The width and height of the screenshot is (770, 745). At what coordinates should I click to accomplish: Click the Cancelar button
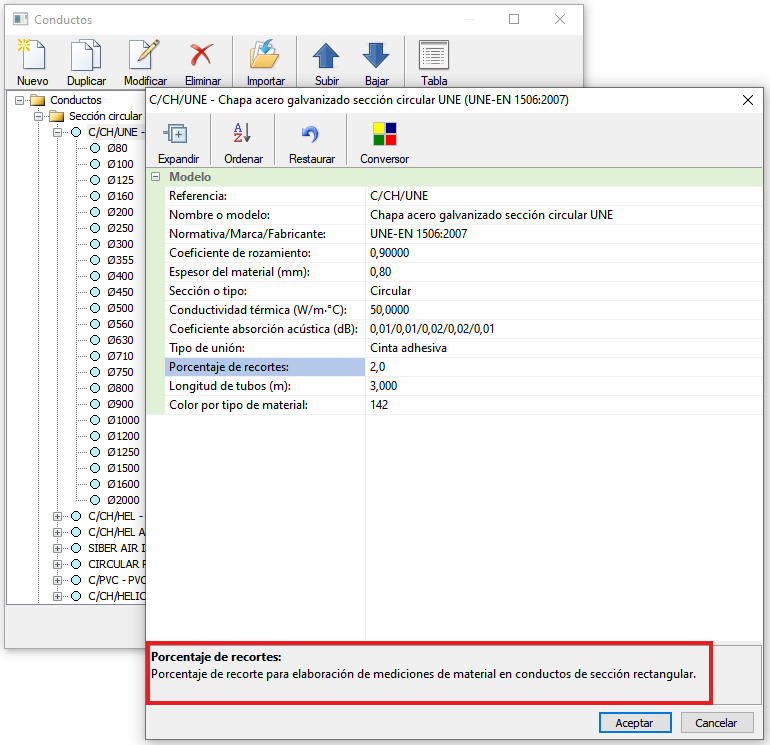716,723
